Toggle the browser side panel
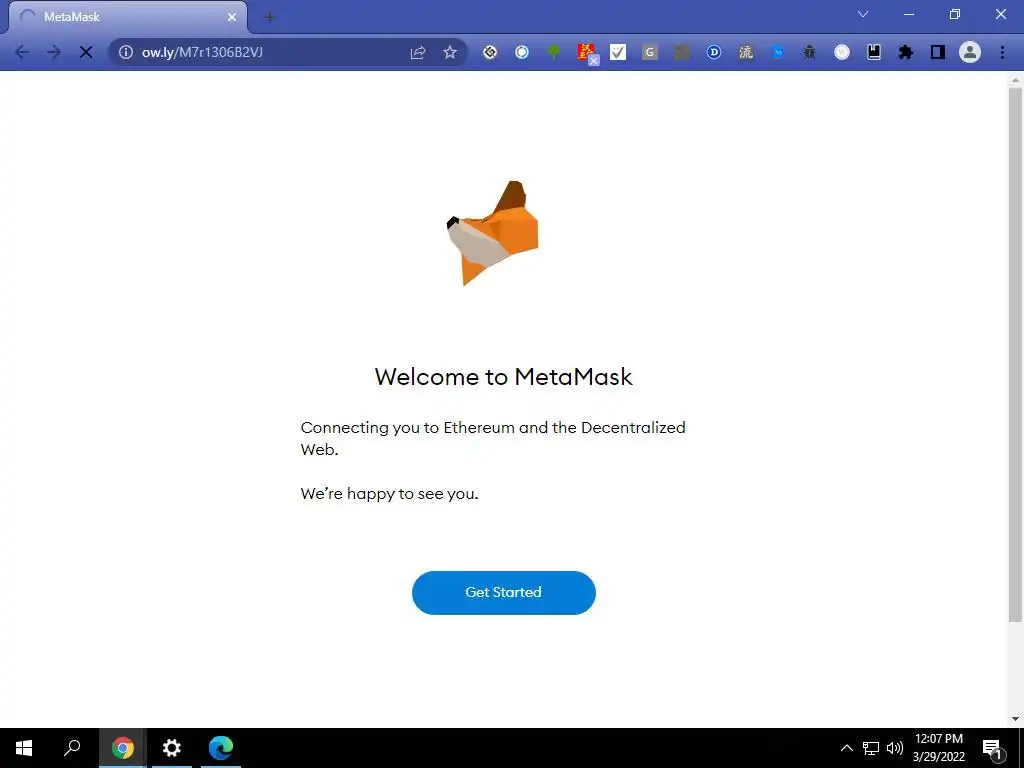 (x=938, y=52)
